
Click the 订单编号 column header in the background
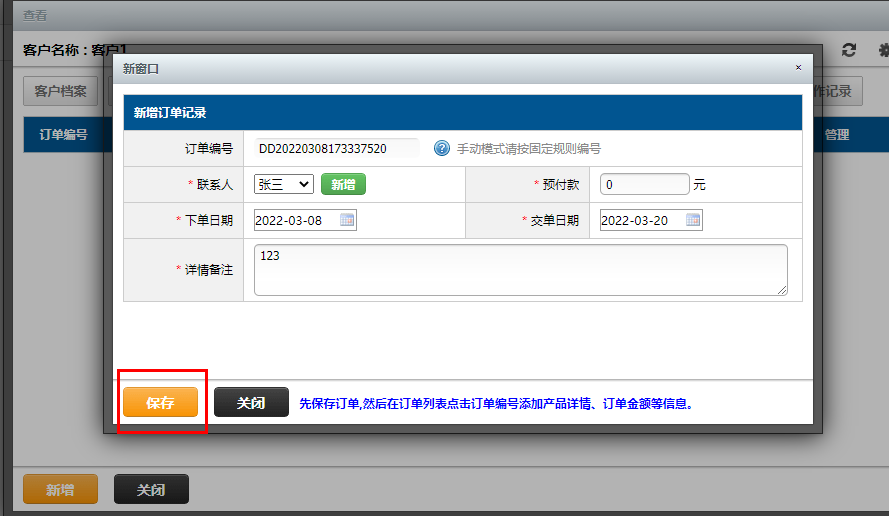(64, 135)
